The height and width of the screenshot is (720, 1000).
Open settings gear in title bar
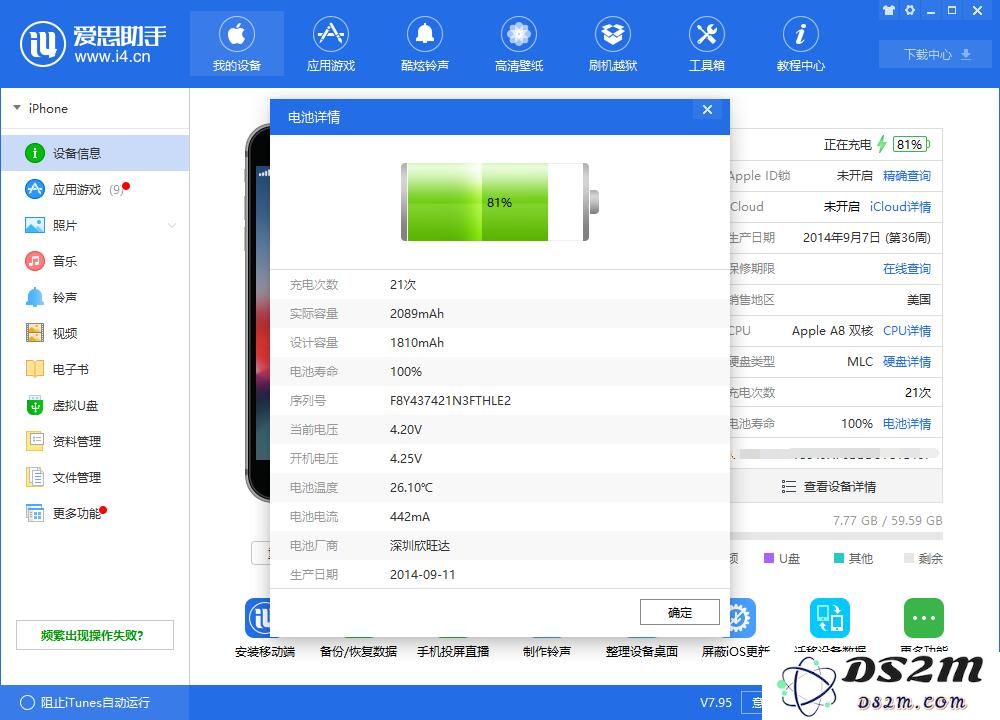(910, 10)
